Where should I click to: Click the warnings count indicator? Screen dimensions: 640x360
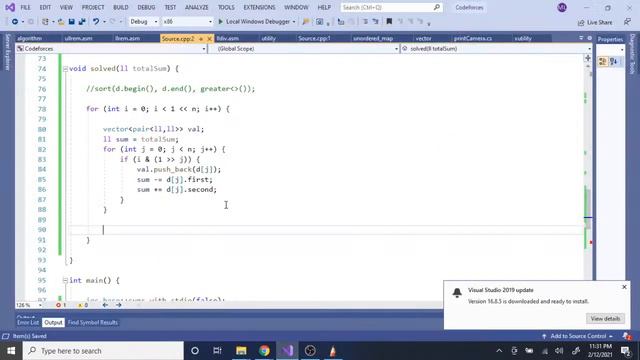coord(83,305)
